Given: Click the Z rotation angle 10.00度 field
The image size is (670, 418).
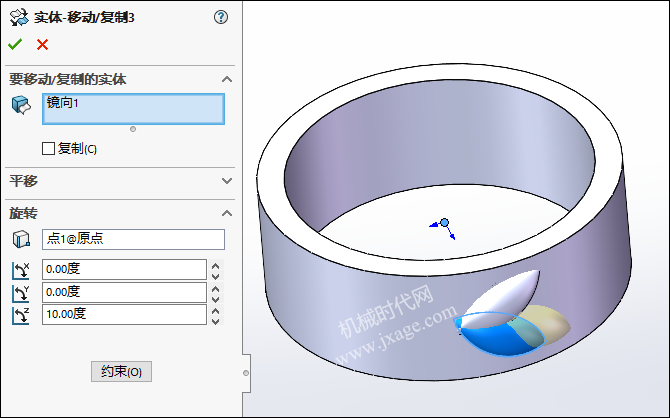Looking at the screenshot, I should pos(124,314).
